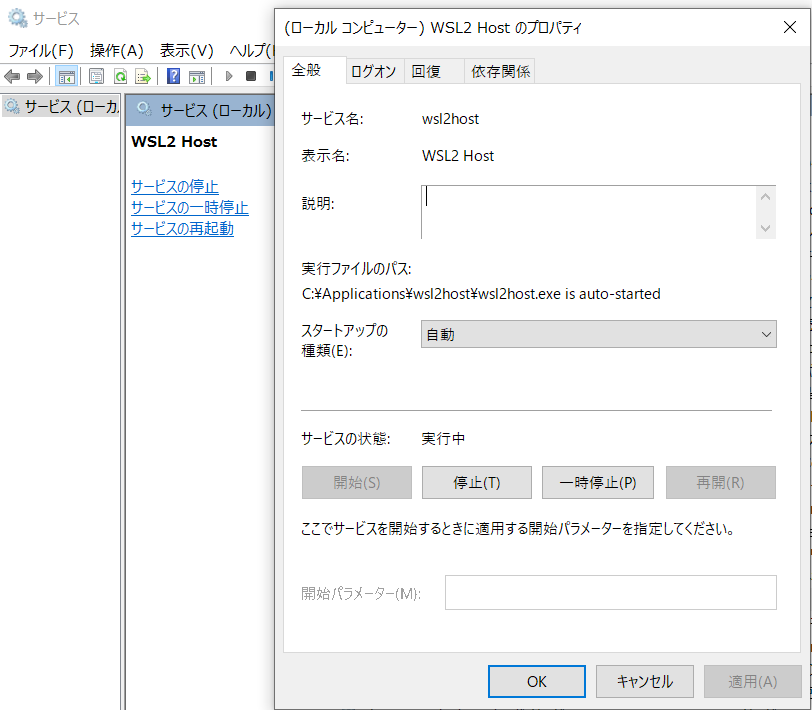Image resolution: width=812 pixels, height=710 pixels.
Task: Click the 開始(S) button
Action: click(357, 483)
